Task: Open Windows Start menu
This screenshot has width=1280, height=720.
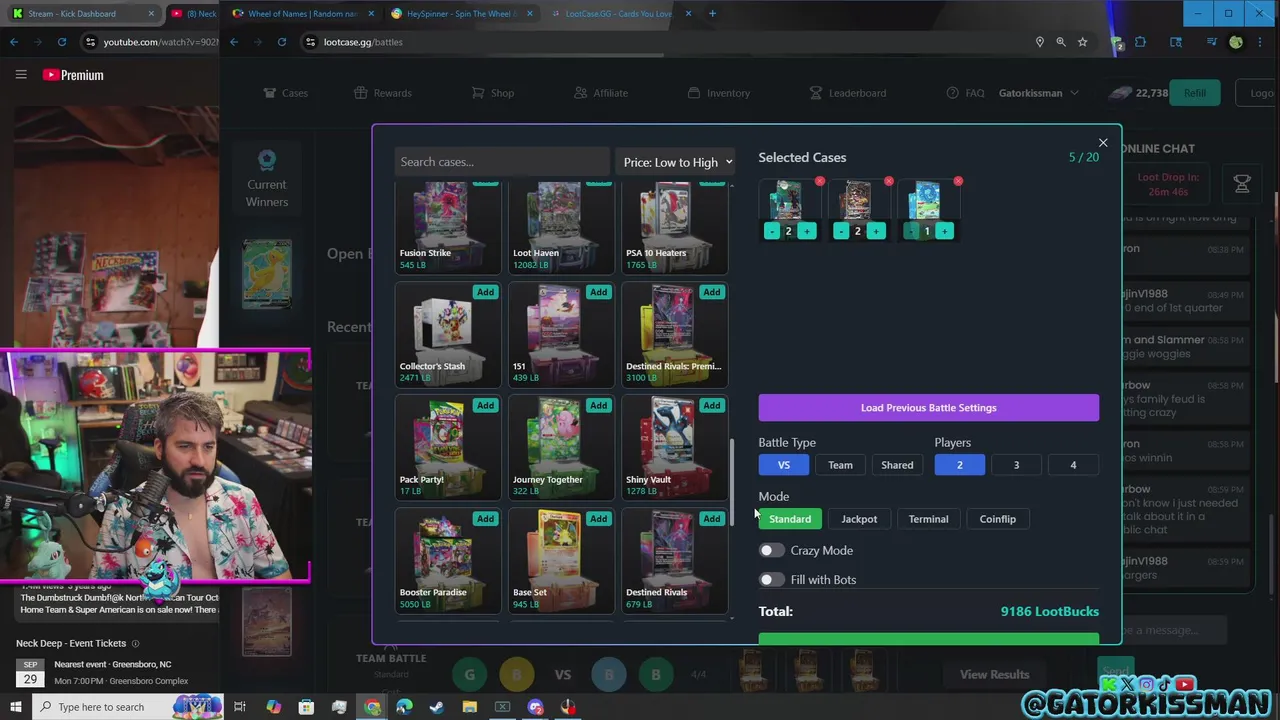Action: pyautogui.click(x=16, y=707)
